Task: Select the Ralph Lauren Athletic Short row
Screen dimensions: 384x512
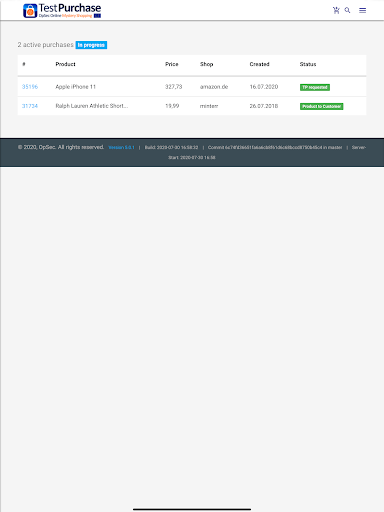Action: tap(192, 106)
